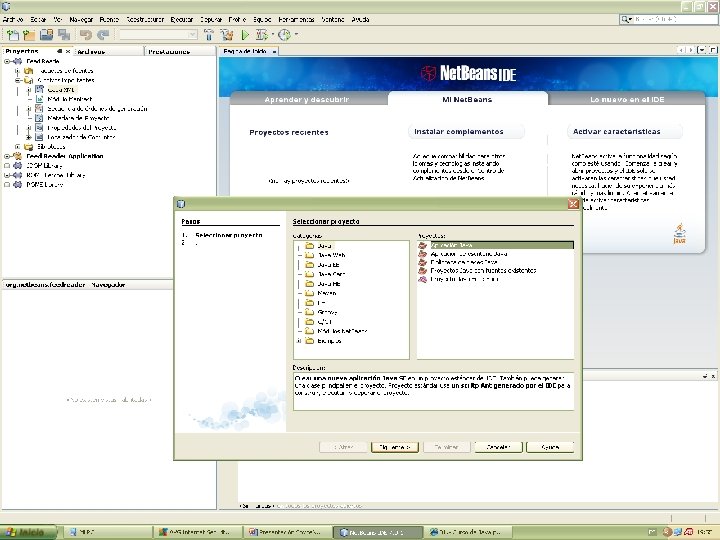
Task: Click the Redo arrow toolbar icon
Action: pyautogui.click(x=103, y=35)
